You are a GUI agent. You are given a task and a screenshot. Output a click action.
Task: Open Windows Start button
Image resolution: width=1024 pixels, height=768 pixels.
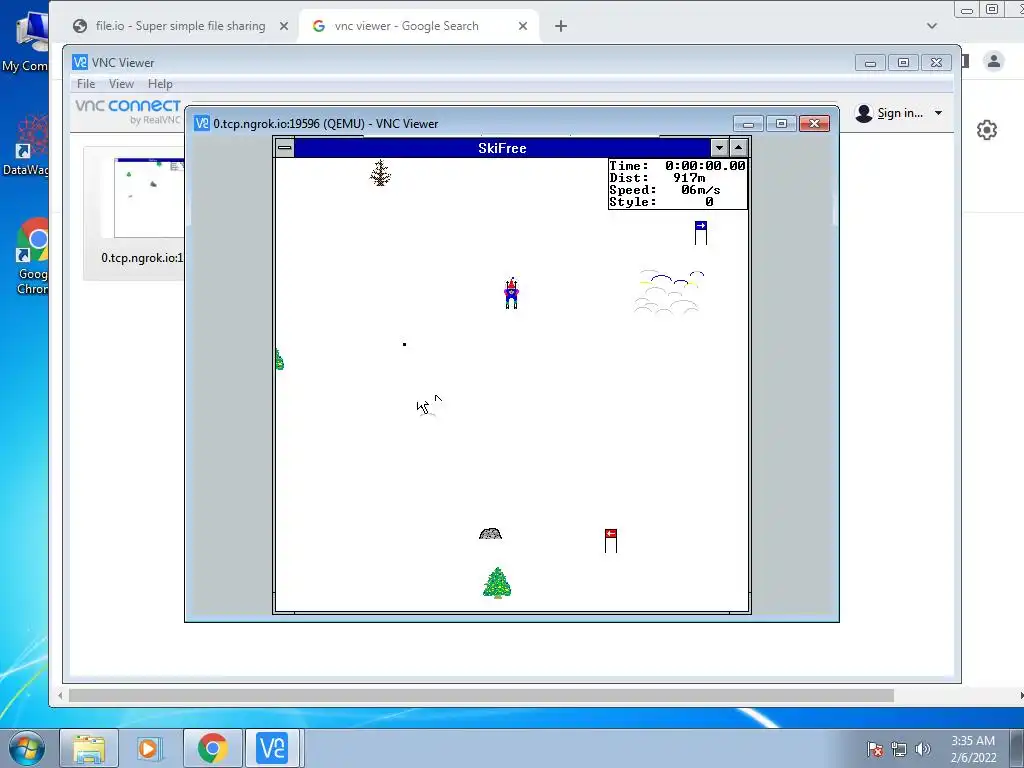[26, 748]
